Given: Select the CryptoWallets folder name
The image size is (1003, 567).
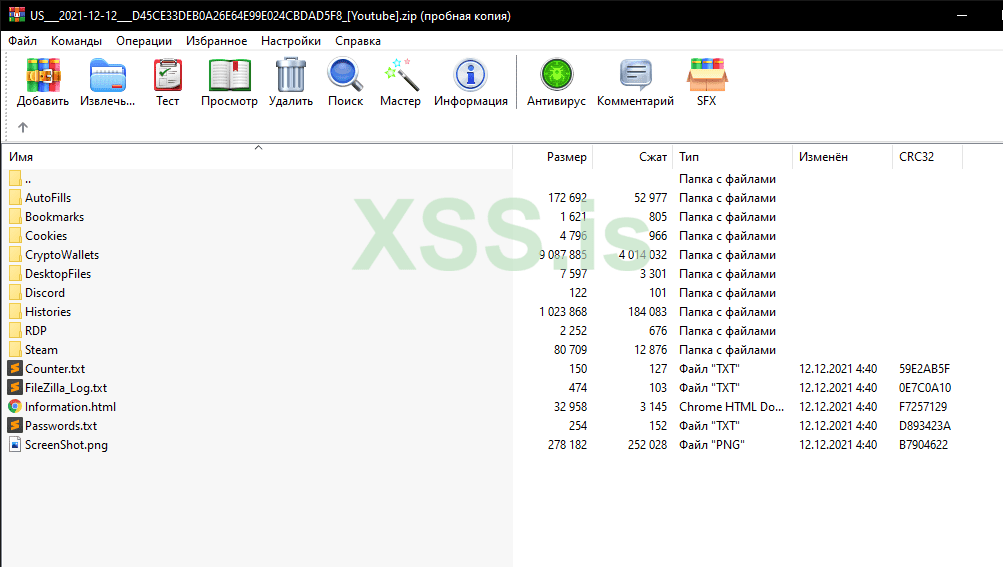Looking at the screenshot, I should 62,255.
